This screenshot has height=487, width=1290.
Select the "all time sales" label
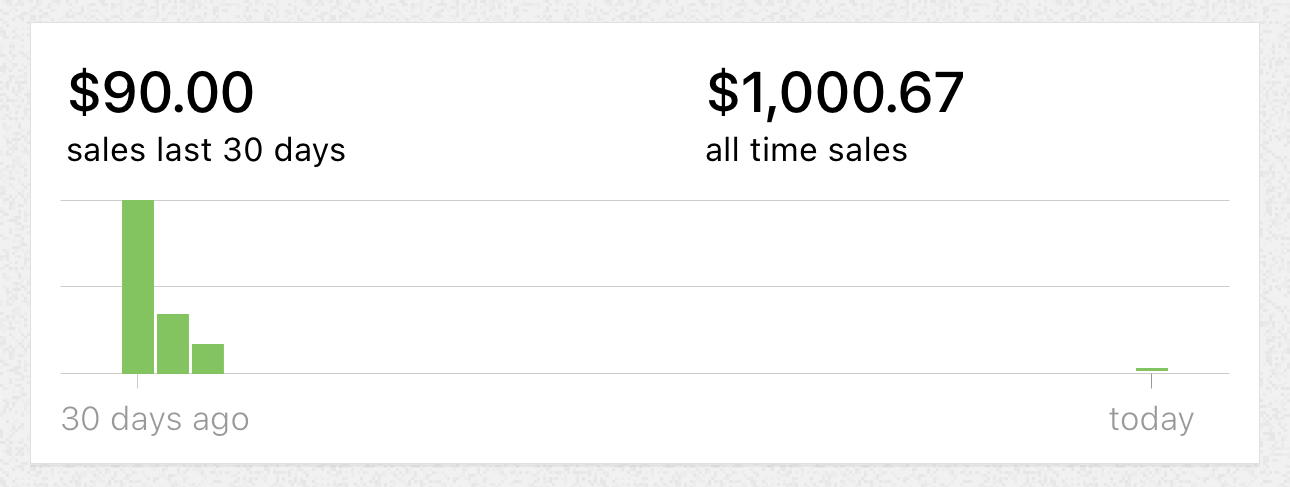pos(806,150)
